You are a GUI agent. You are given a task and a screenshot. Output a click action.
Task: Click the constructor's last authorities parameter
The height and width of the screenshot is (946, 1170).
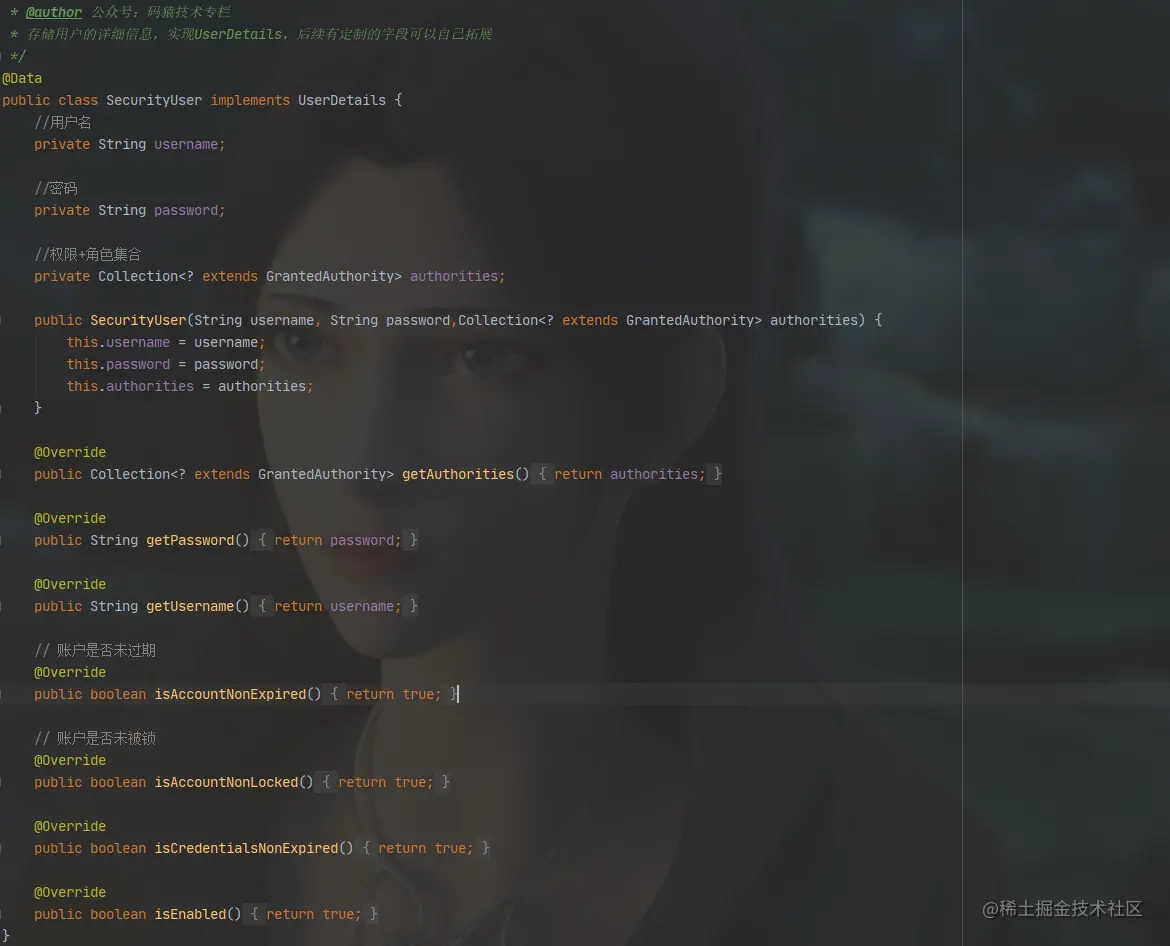coord(813,320)
